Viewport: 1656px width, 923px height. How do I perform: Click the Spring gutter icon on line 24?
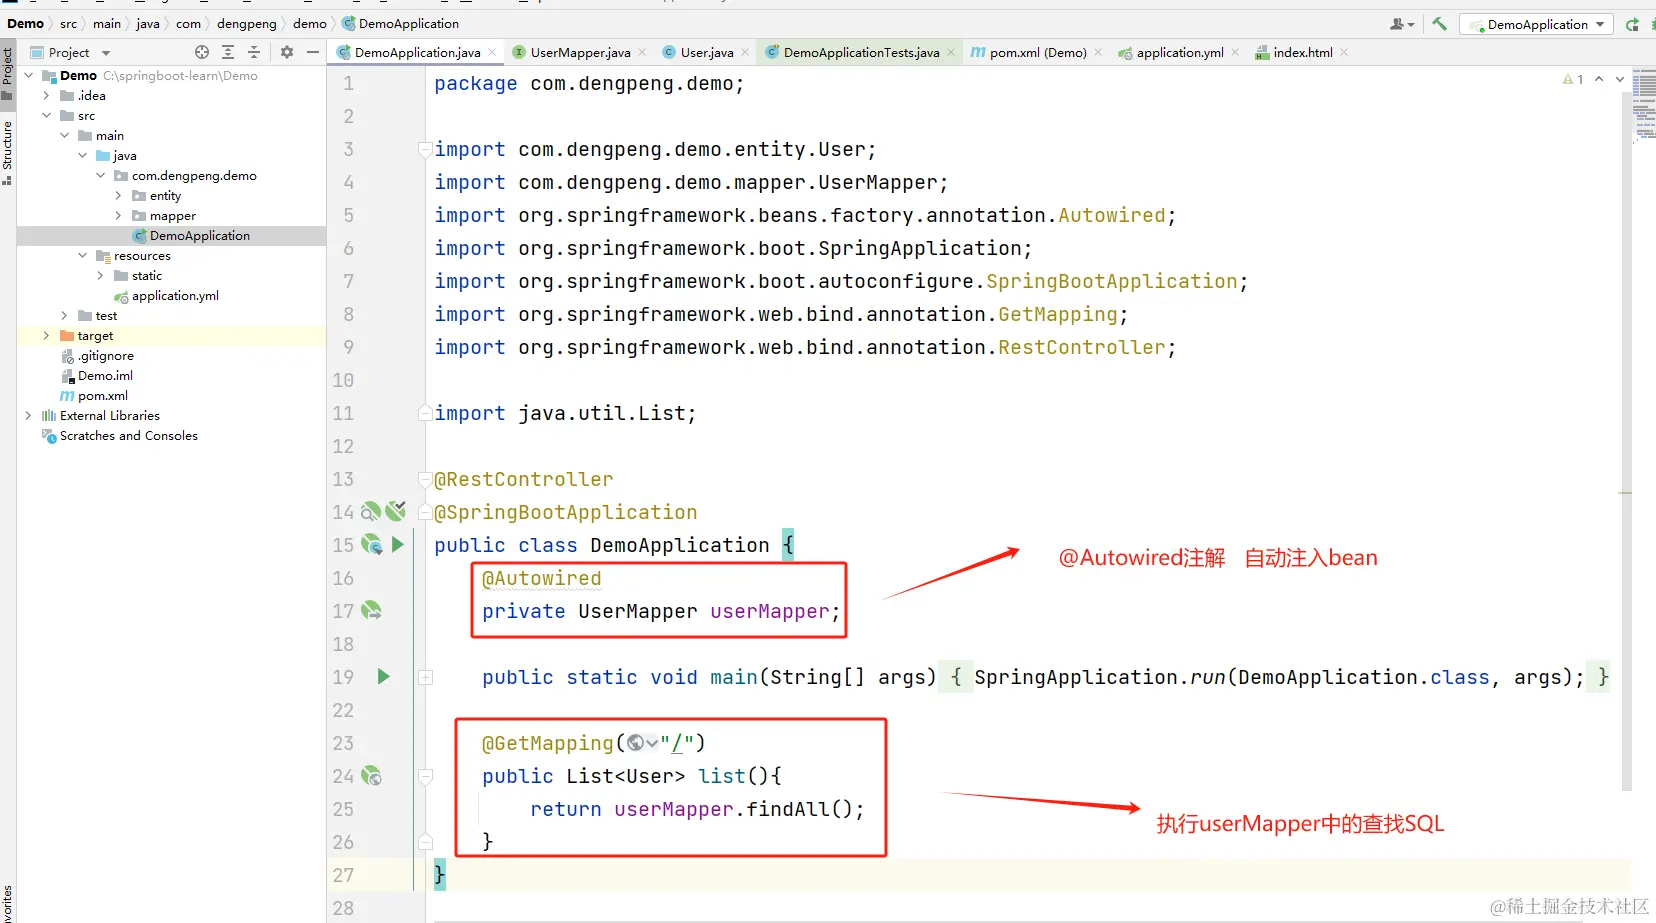pyautogui.click(x=371, y=776)
